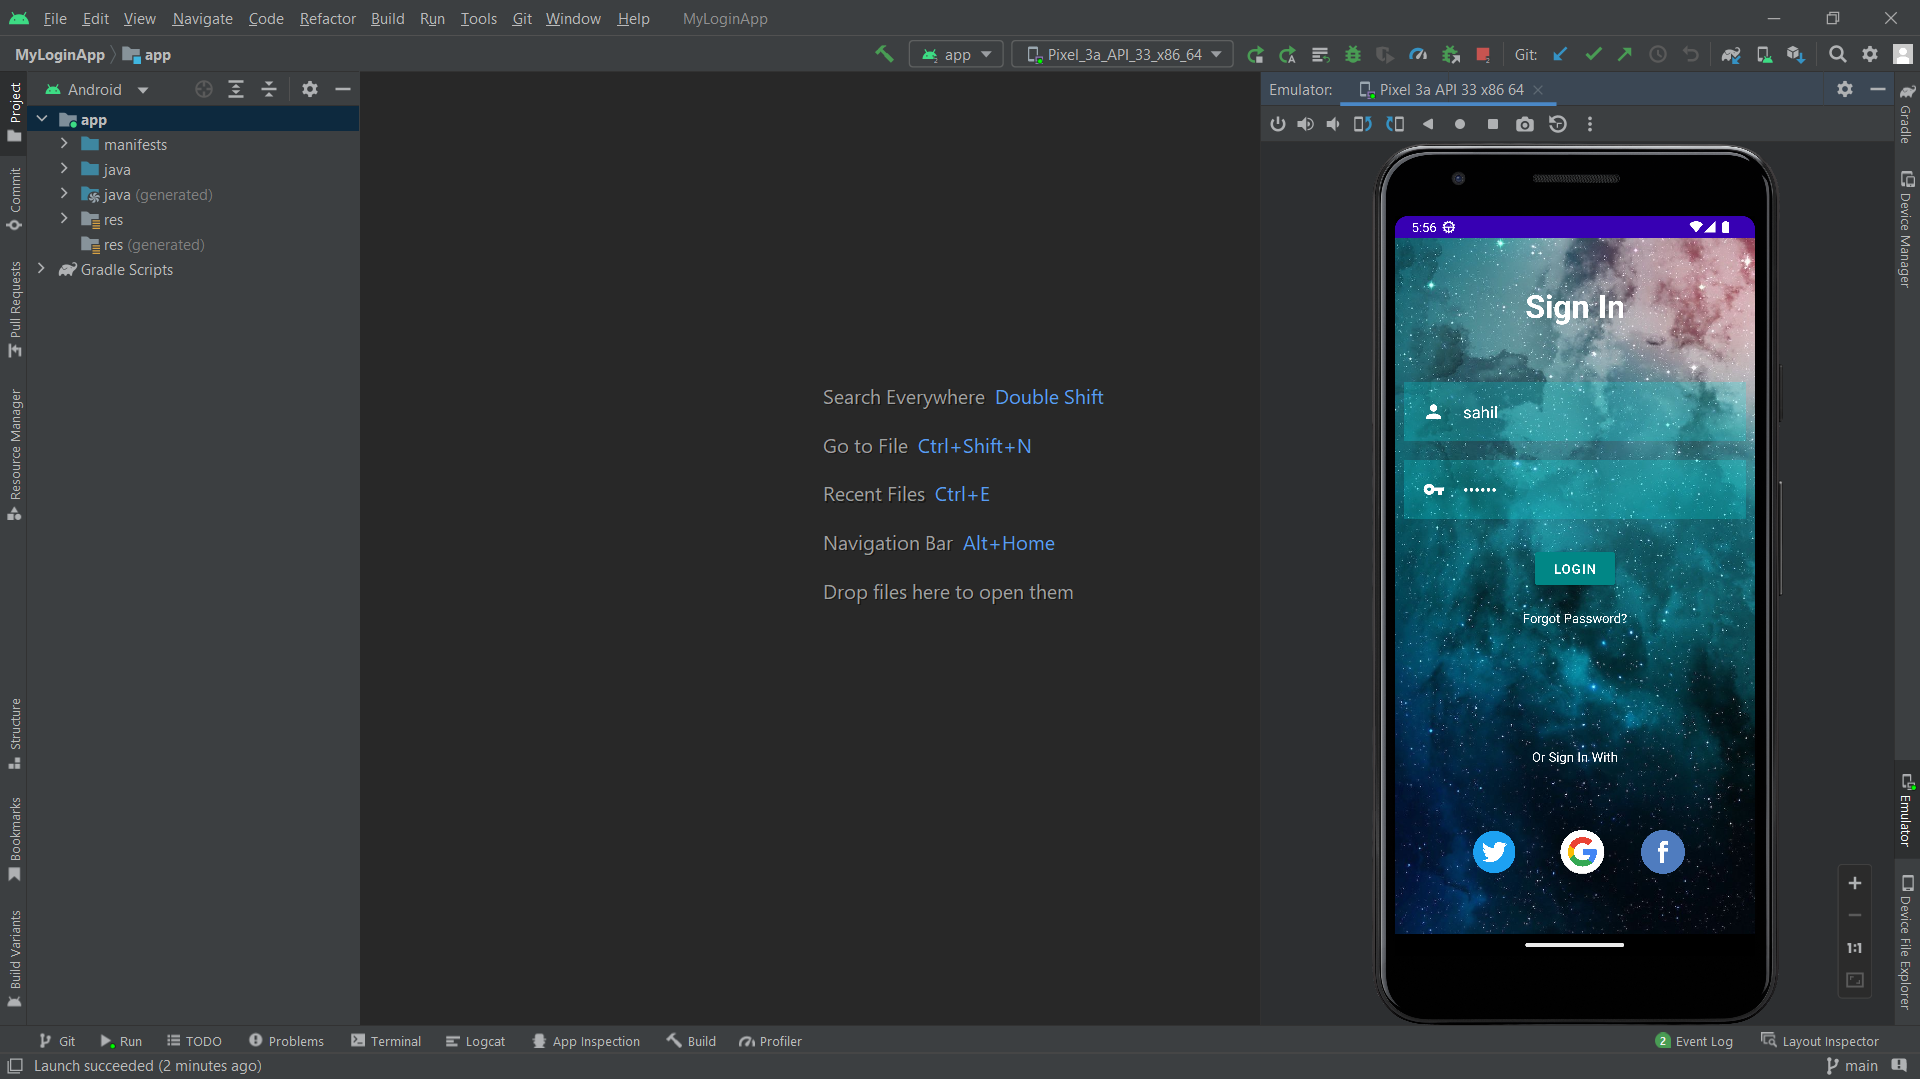1920x1080 pixels.
Task: Open the Android project view dropdown
Action: click(97, 90)
